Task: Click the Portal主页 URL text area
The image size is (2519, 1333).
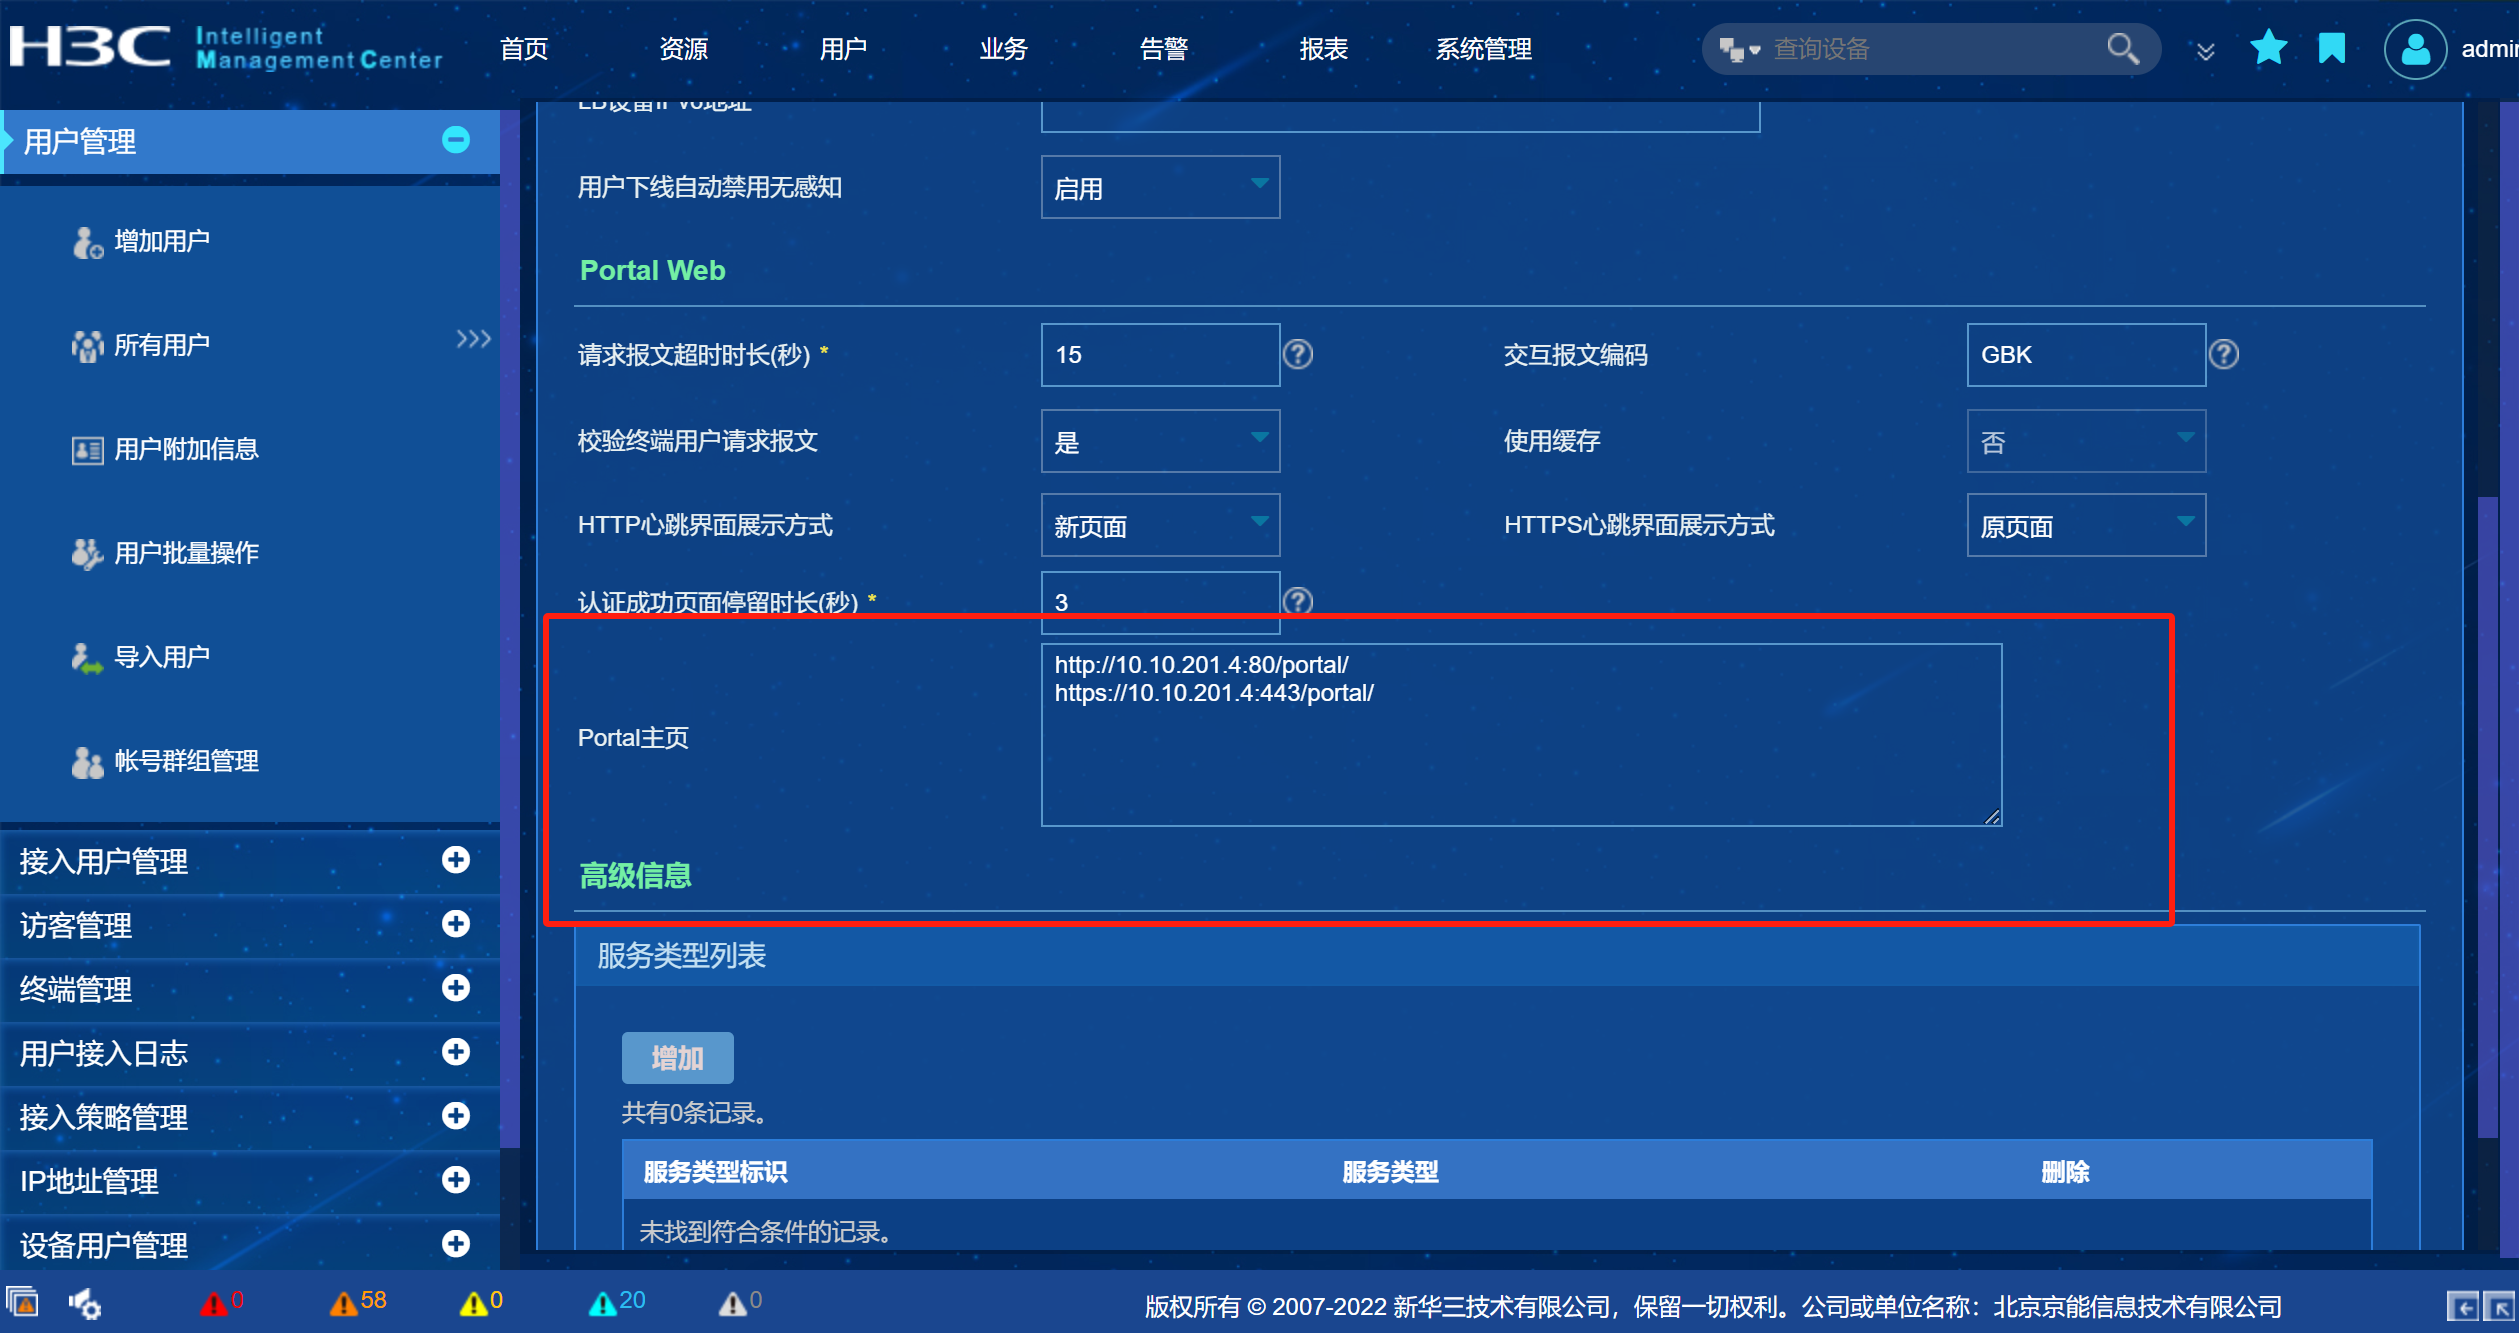Action: coord(1520,735)
